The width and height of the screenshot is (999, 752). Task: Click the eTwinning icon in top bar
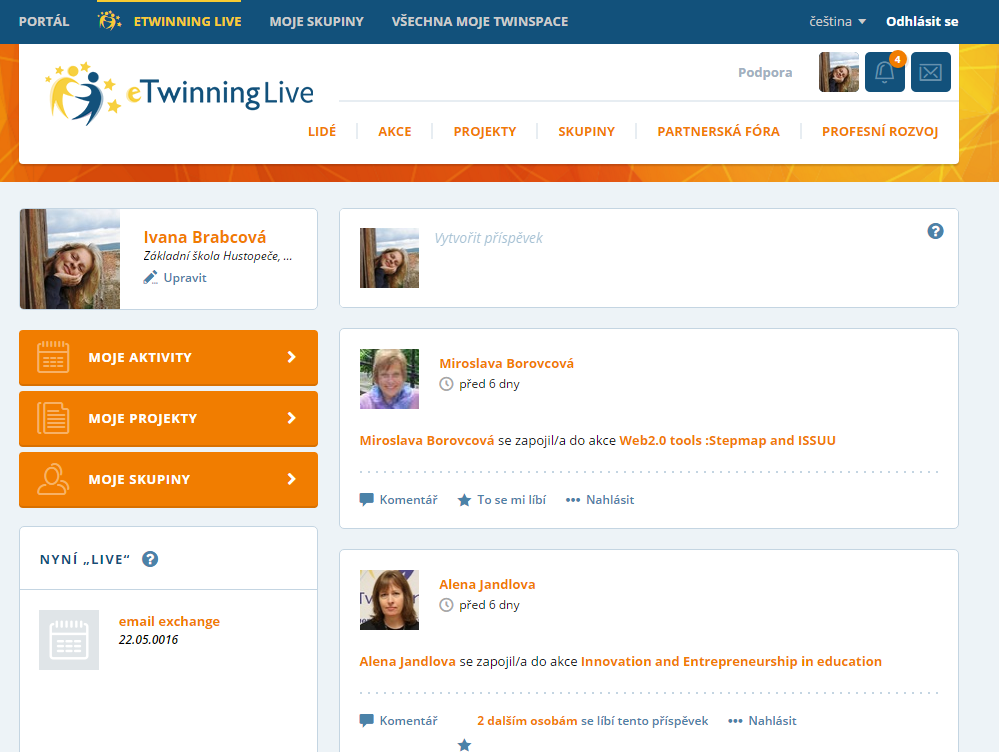point(110,21)
